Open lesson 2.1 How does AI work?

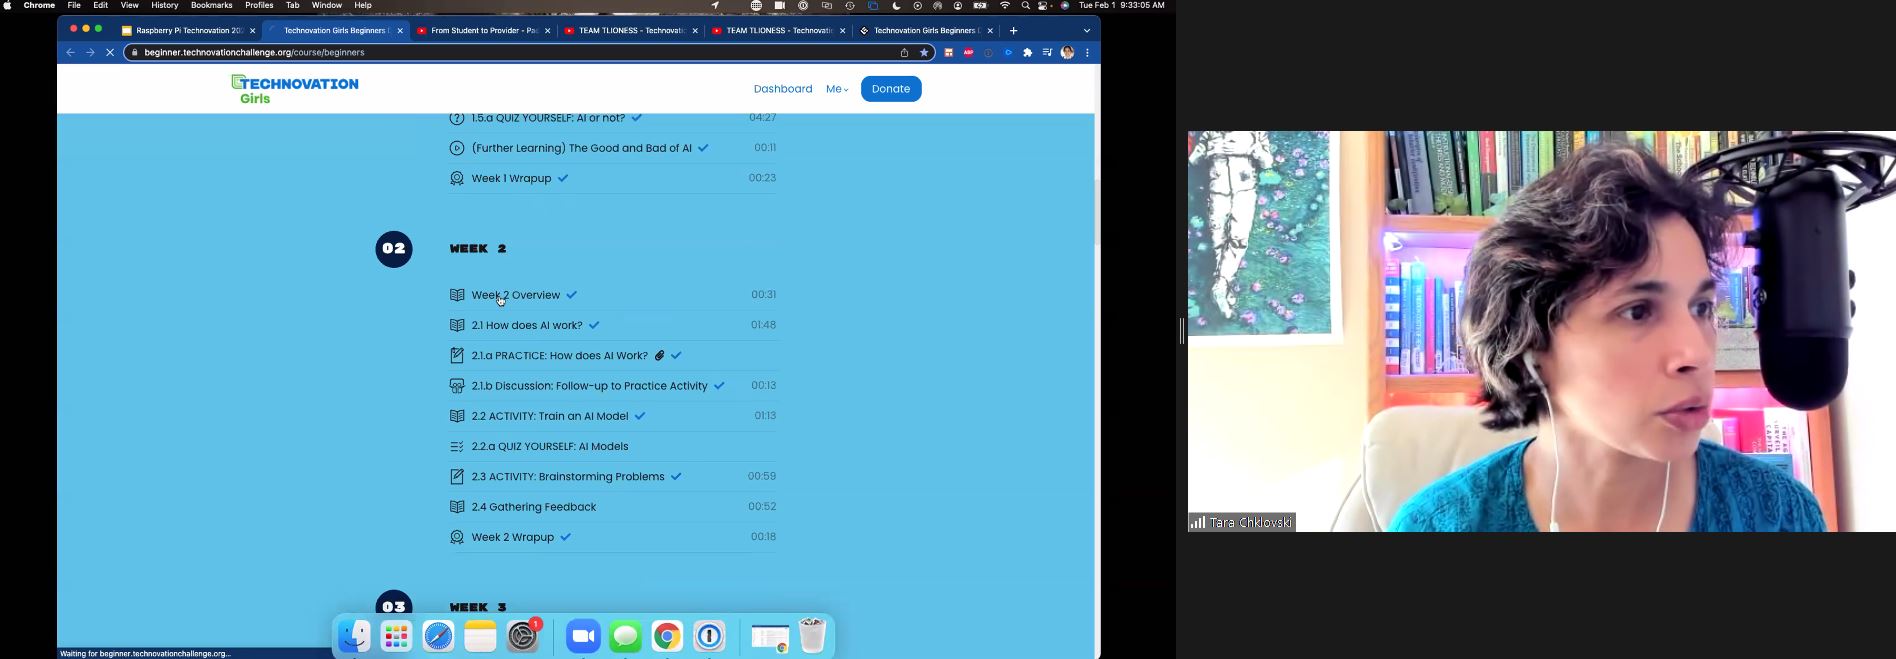527,325
